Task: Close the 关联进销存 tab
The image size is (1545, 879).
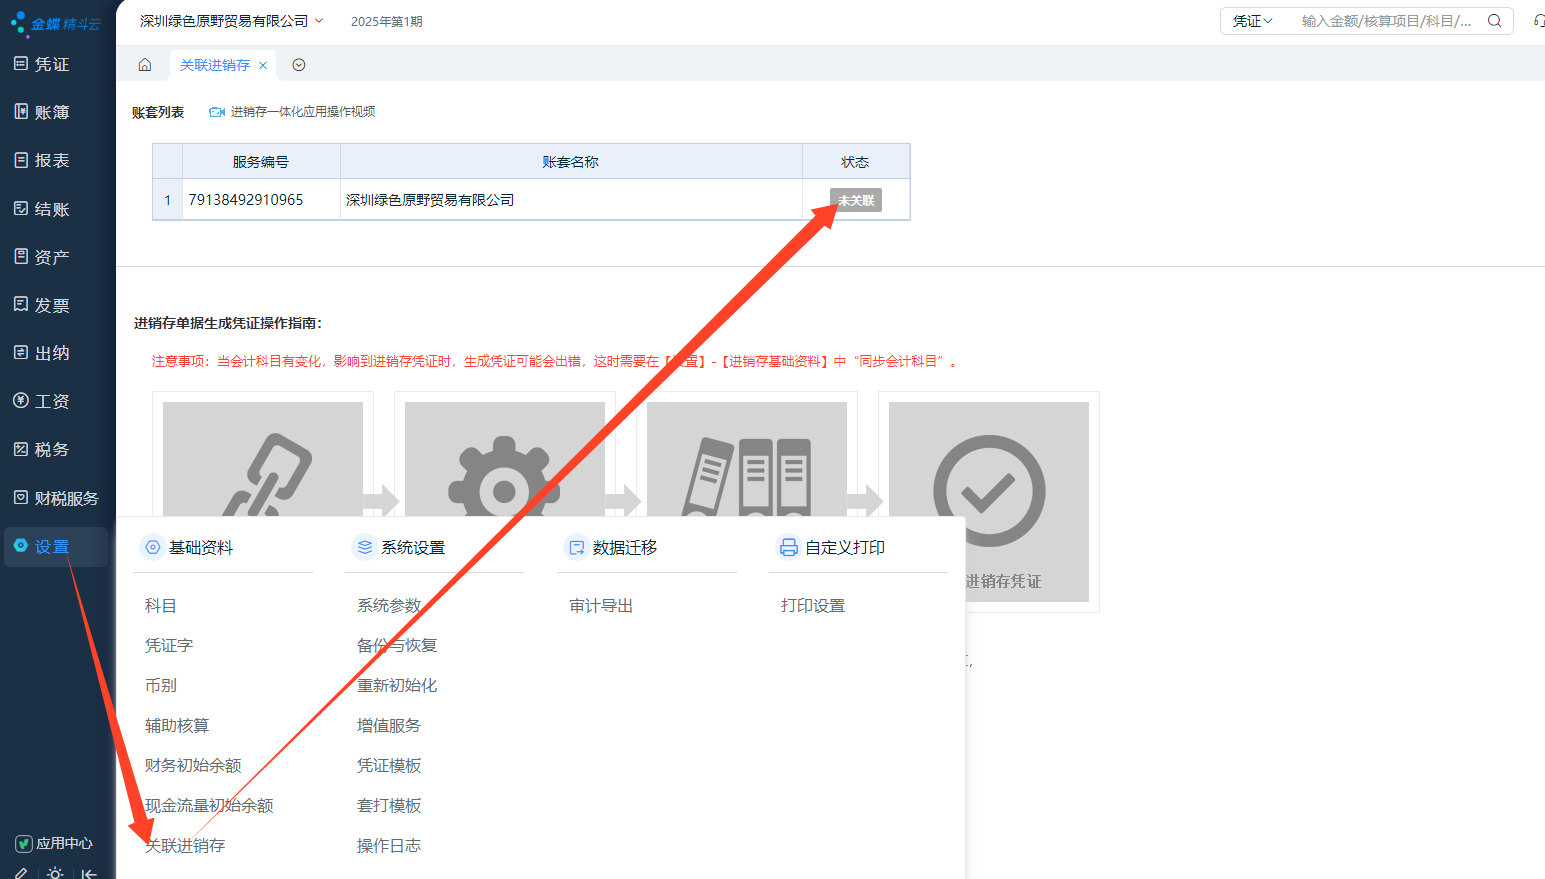Action: point(263,65)
